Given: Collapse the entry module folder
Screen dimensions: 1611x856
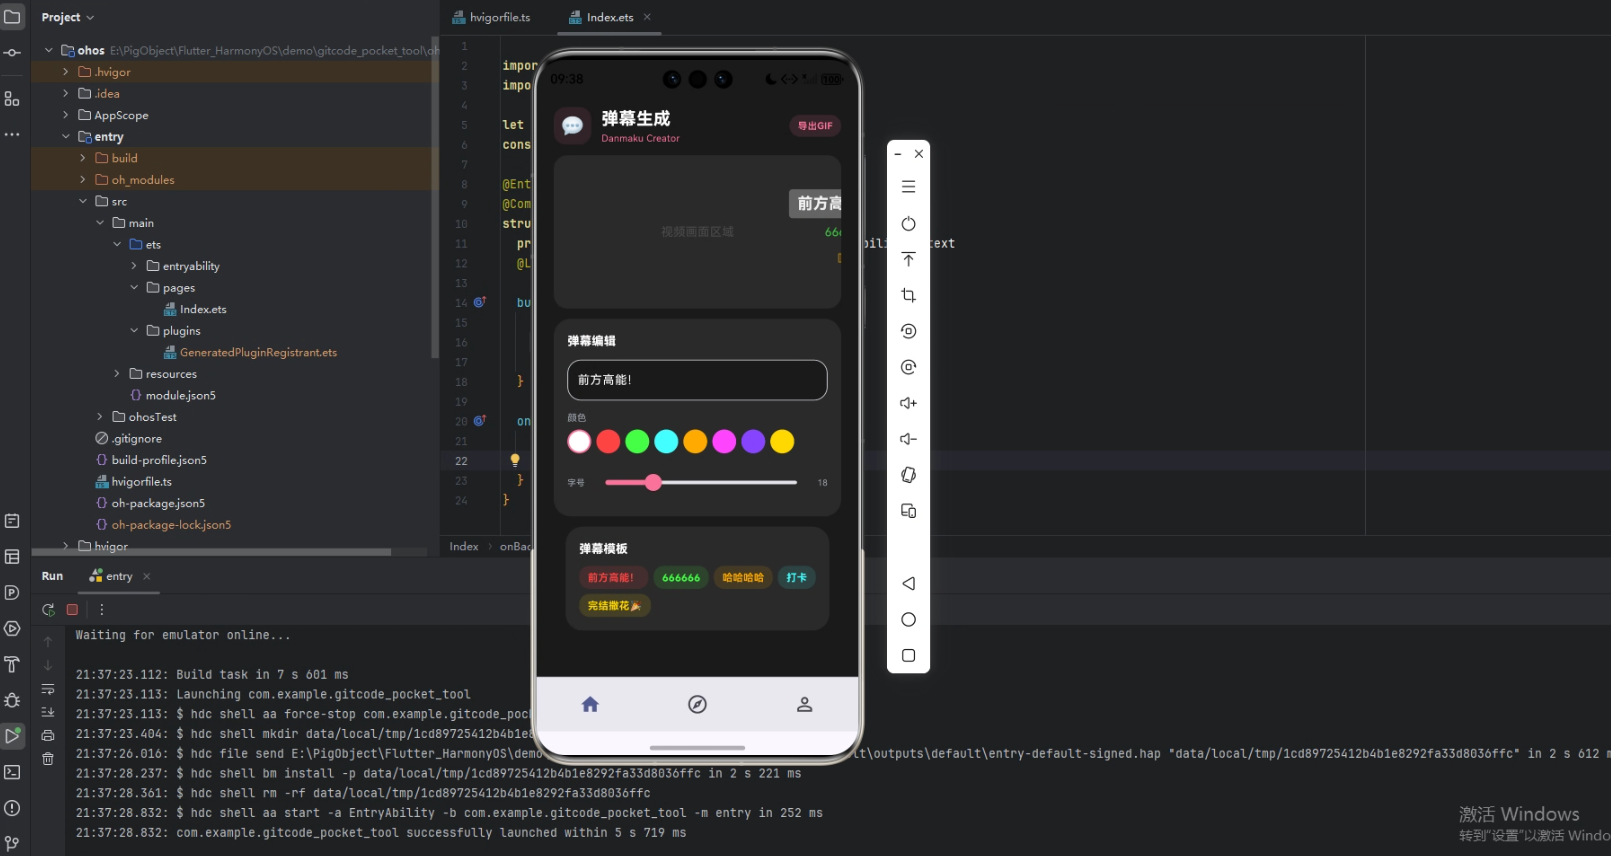Looking at the screenshot, I should tap(66, 137).
